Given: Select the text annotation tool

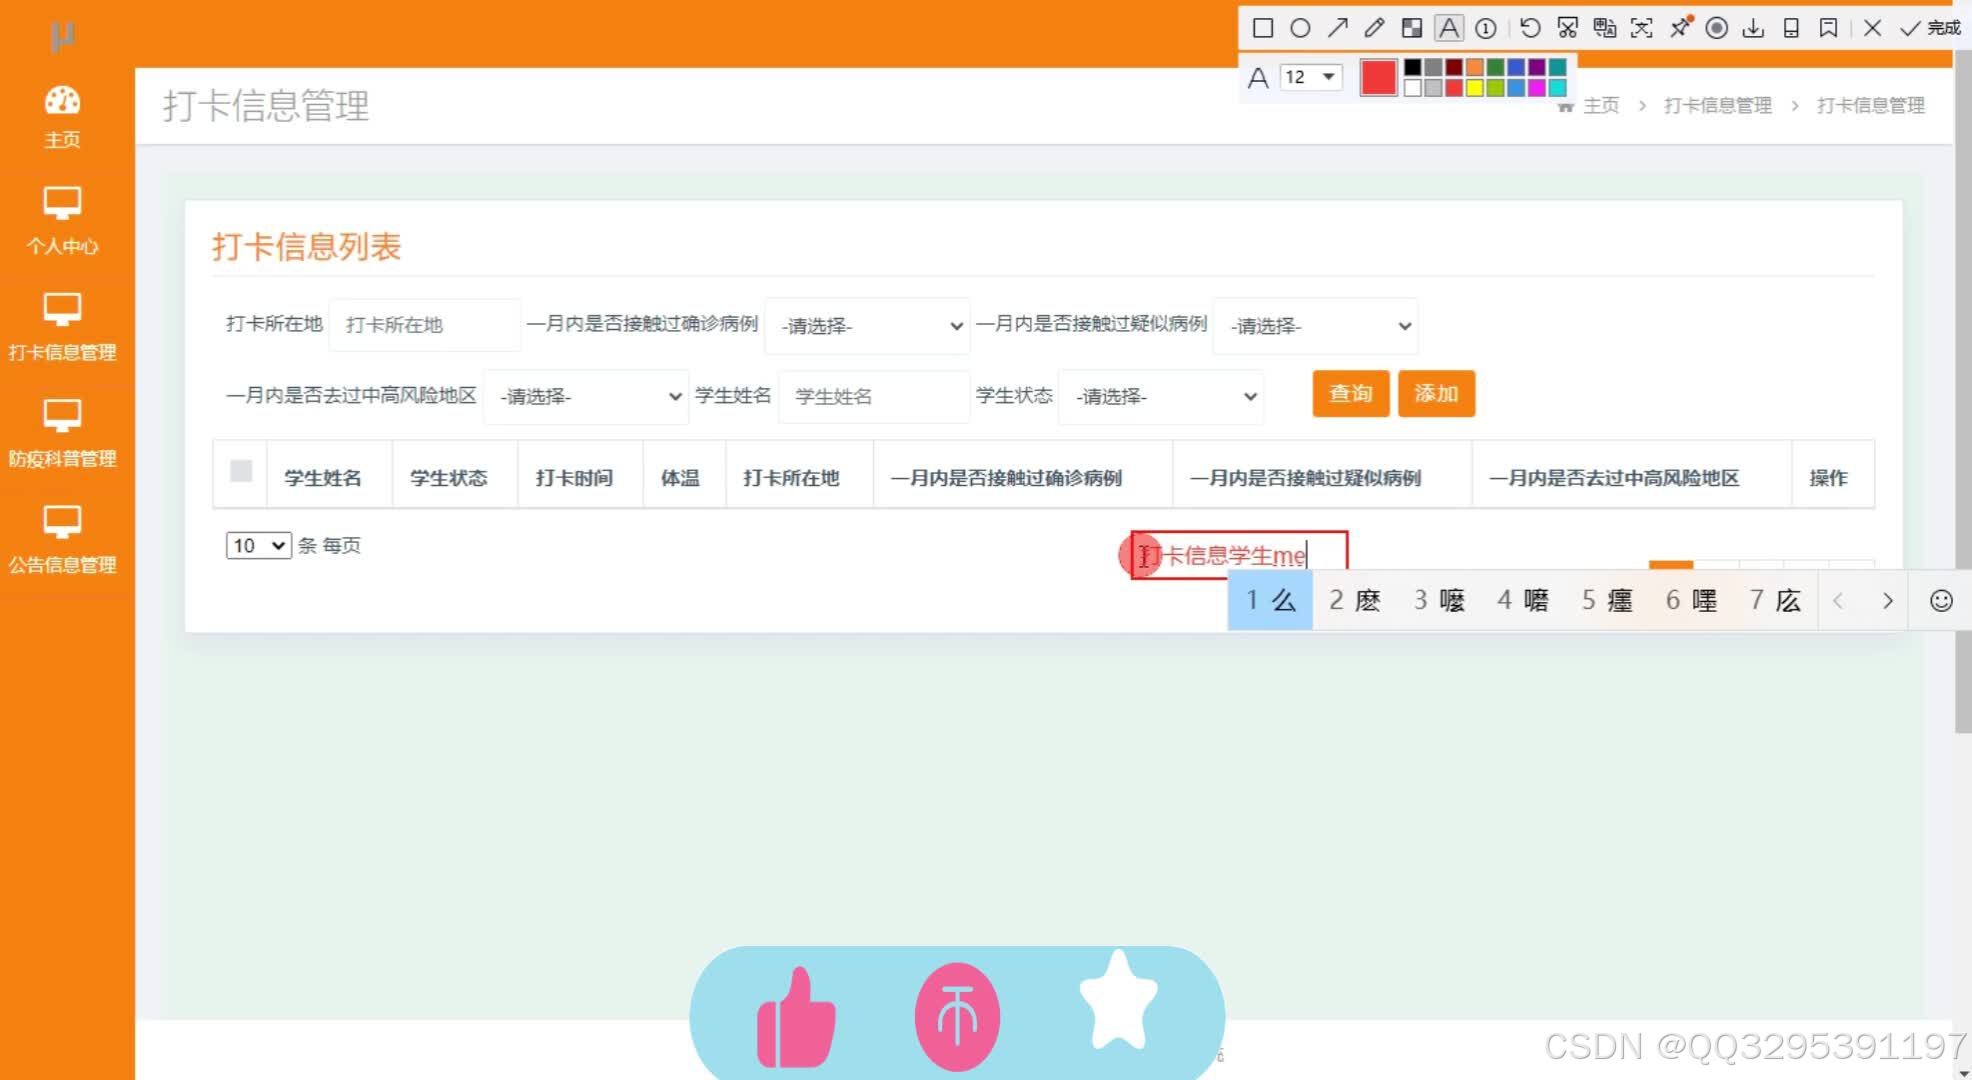Looking at the screenshot, I should [1449, 28].
